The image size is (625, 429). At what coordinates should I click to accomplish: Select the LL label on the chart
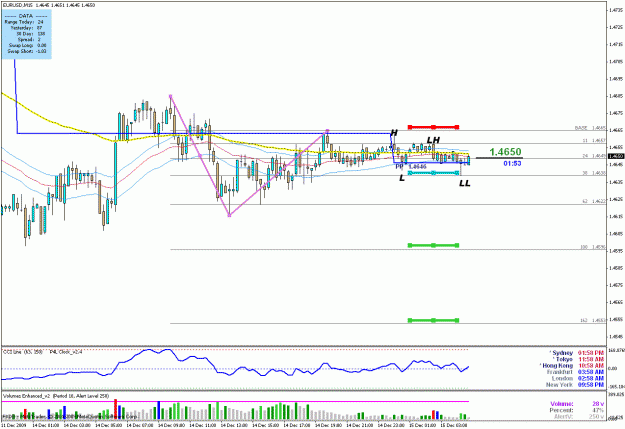(465, 183)
